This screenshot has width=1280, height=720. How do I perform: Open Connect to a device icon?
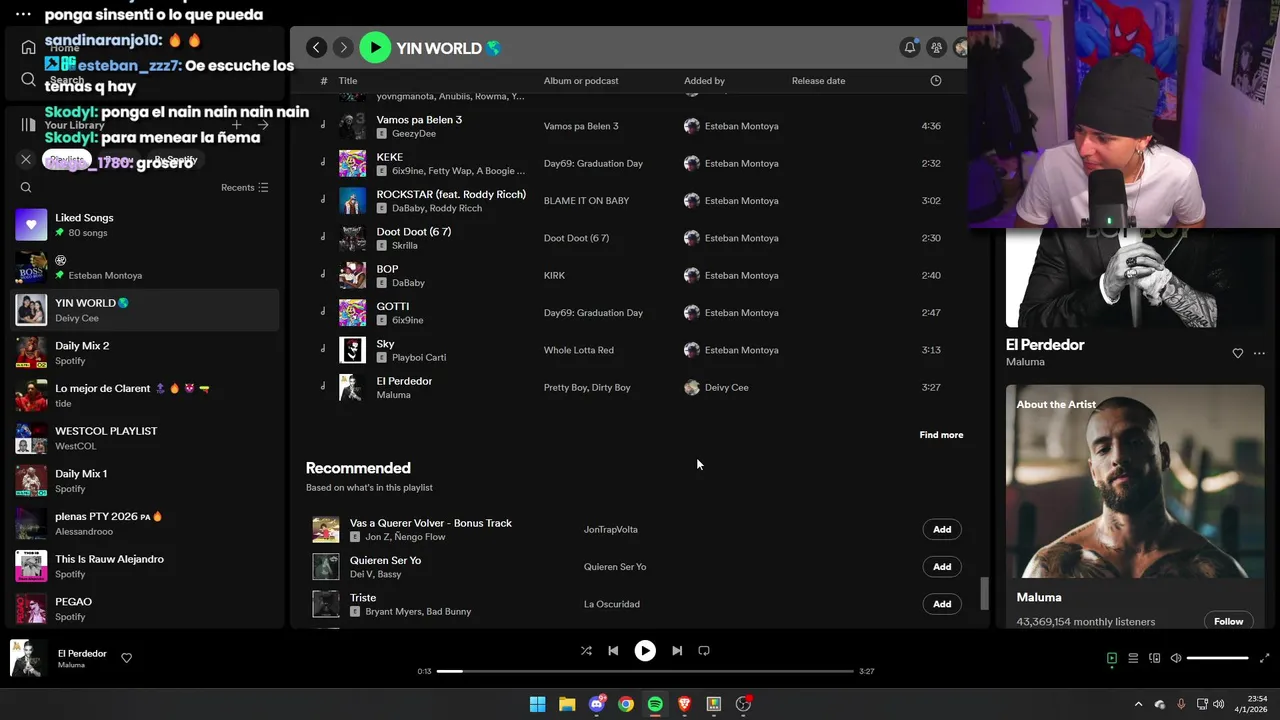pyautogui.click(x=1155, y=658)
